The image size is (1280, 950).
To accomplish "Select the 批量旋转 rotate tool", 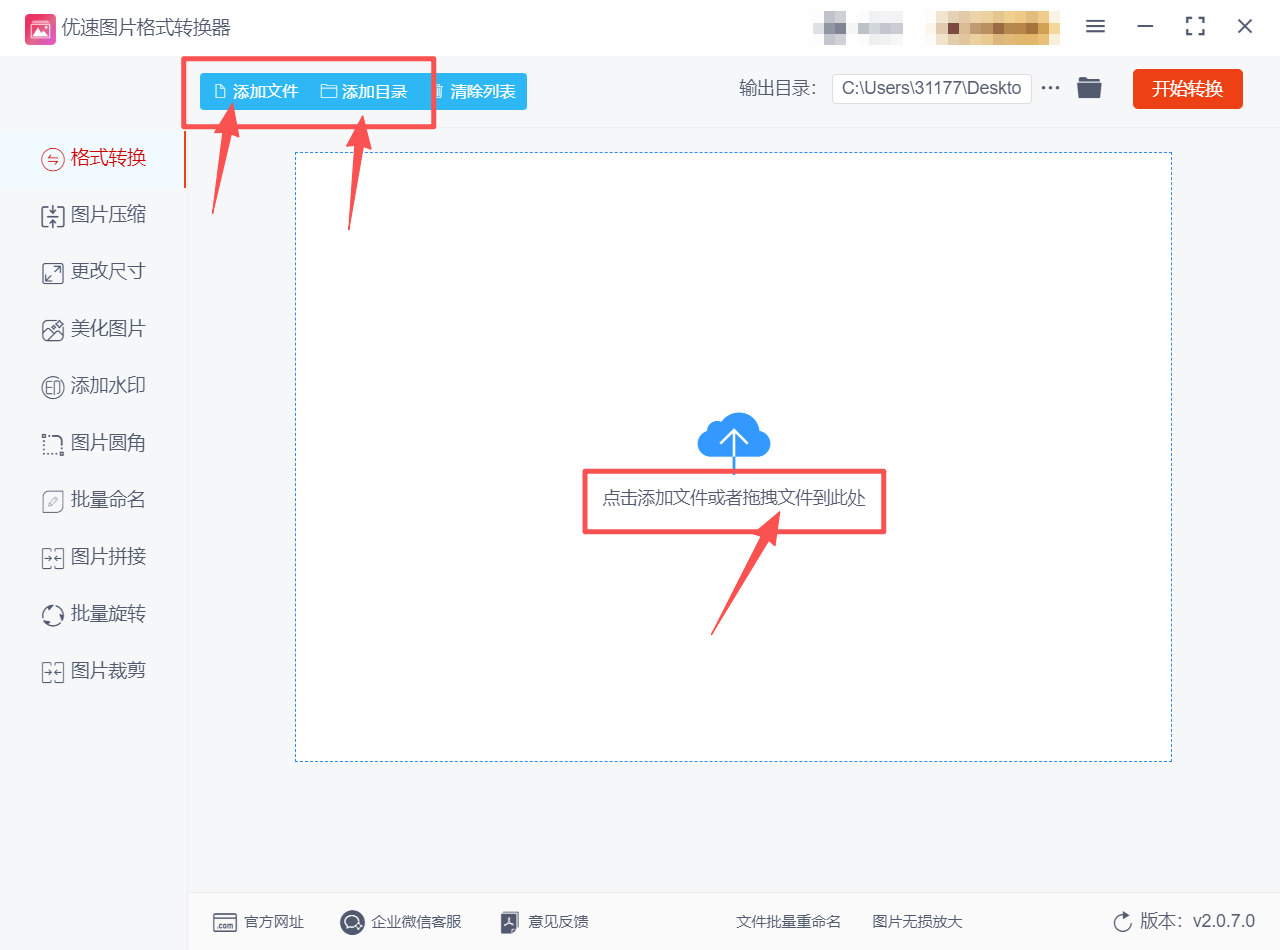I will pyautogui.click(x=95, y=613).
